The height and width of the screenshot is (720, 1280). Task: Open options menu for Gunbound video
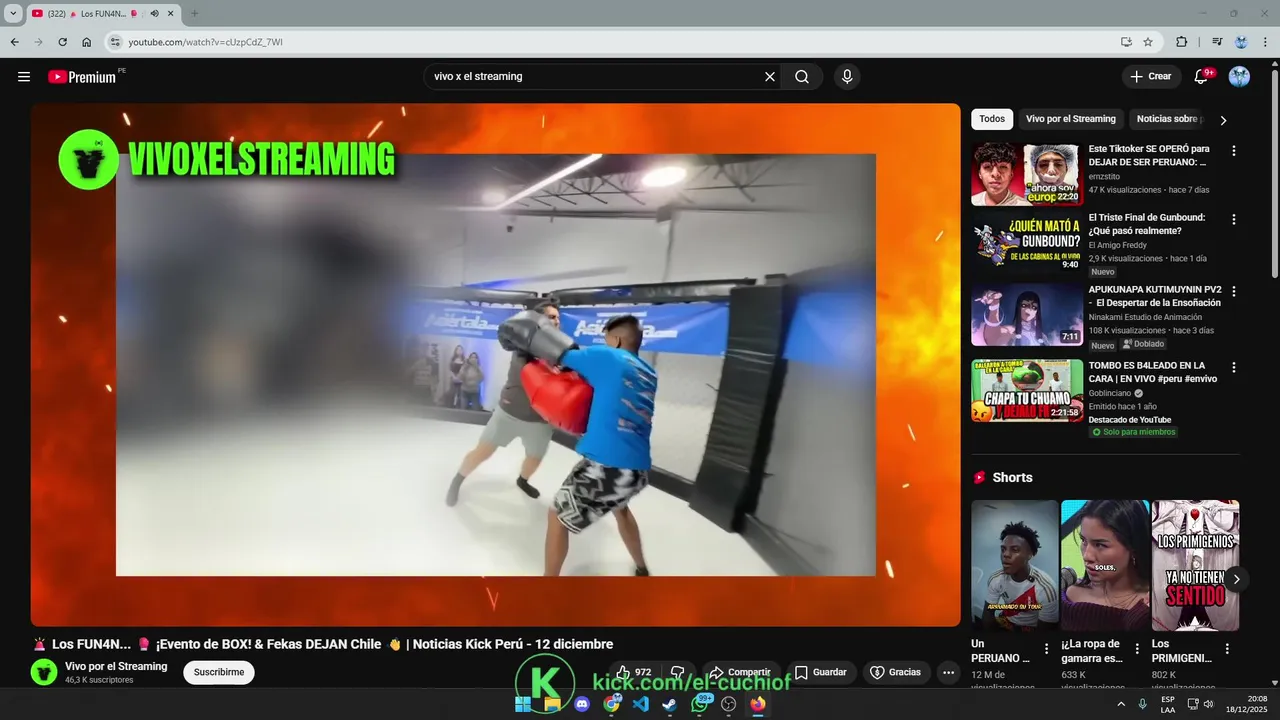(1233, 219)
